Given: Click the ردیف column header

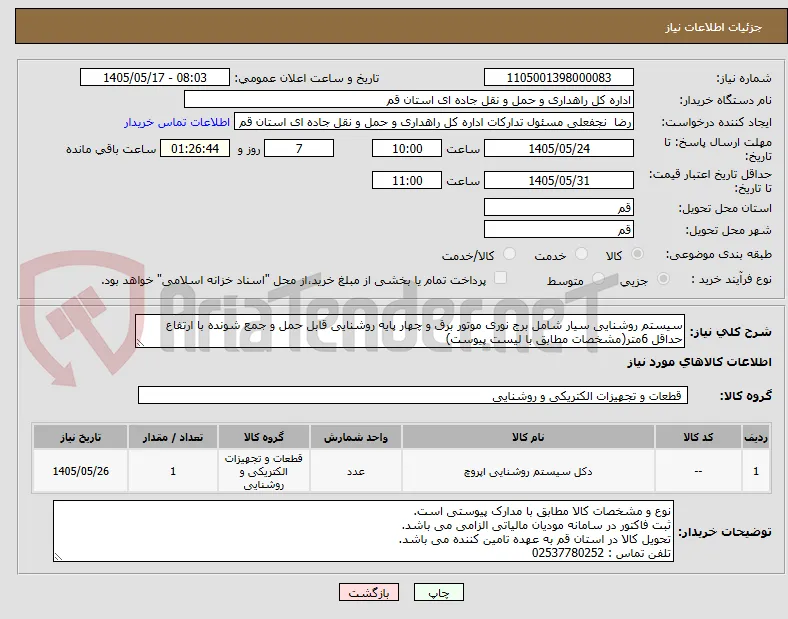Looking at the screenshot, I should tap(756, 437).
